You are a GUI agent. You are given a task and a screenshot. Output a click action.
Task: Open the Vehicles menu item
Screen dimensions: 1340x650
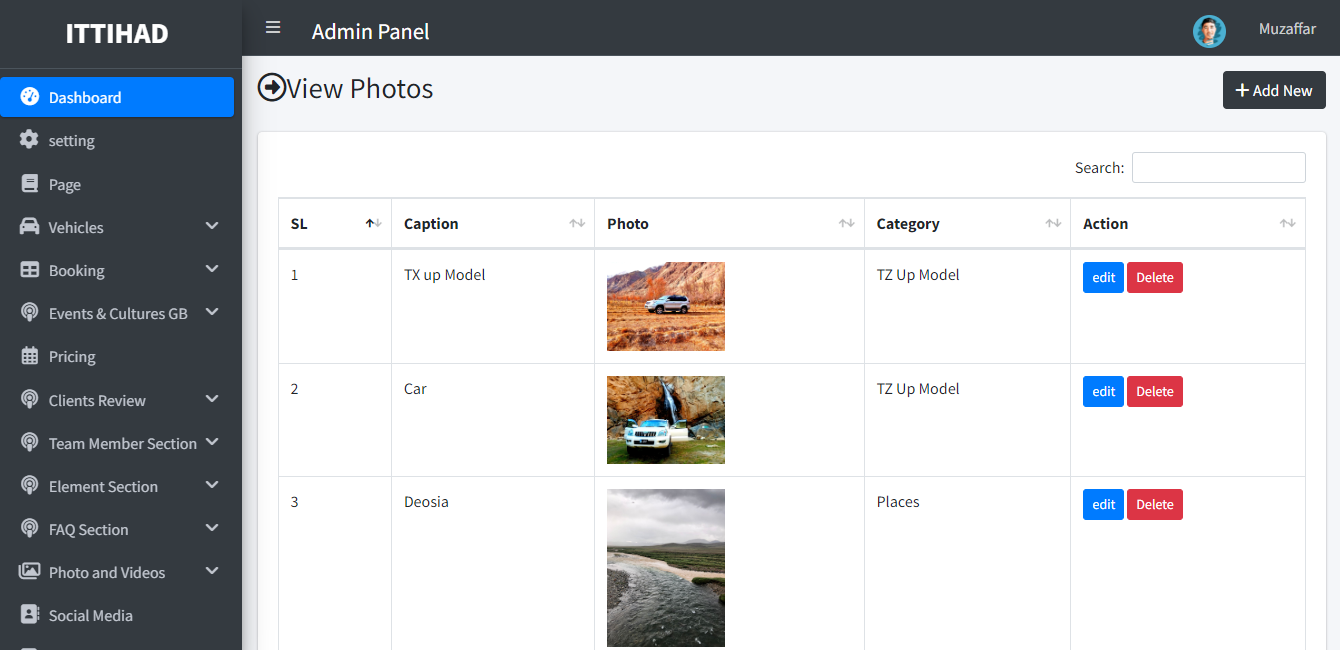pyautogui.click(x=117, y=227)
